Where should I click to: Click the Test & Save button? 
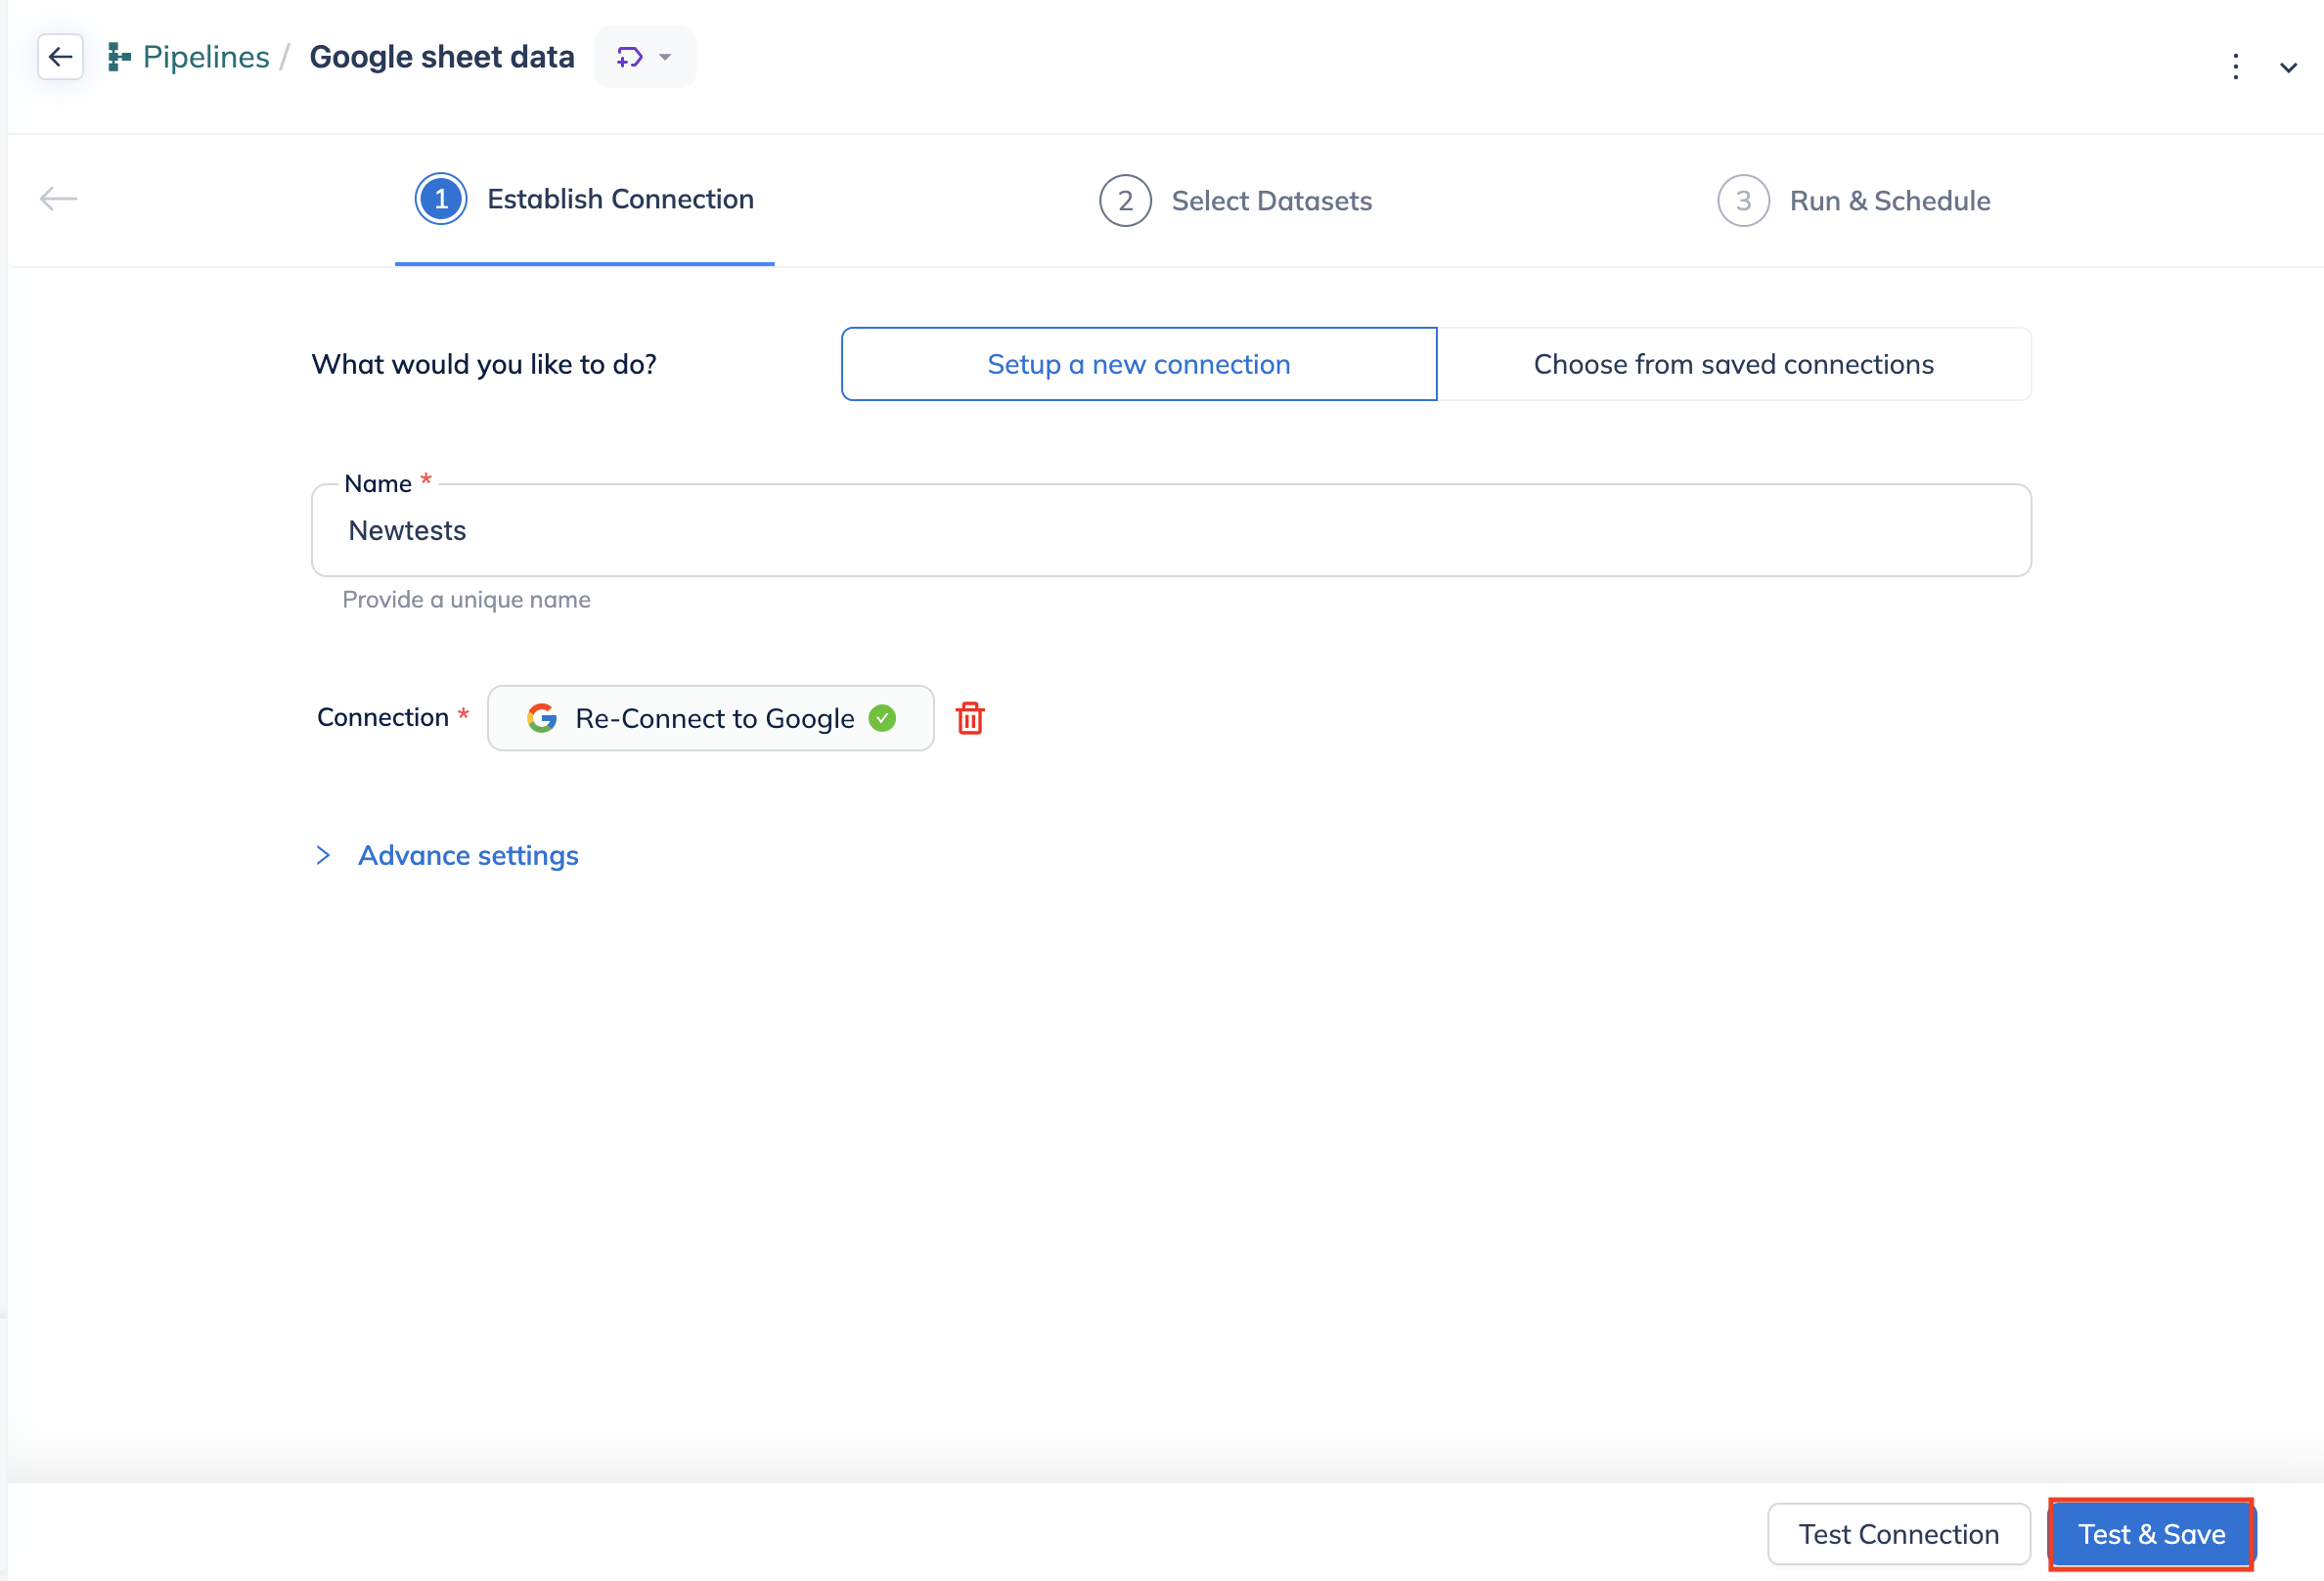pyautogui.click(x=2151, y=1534)
